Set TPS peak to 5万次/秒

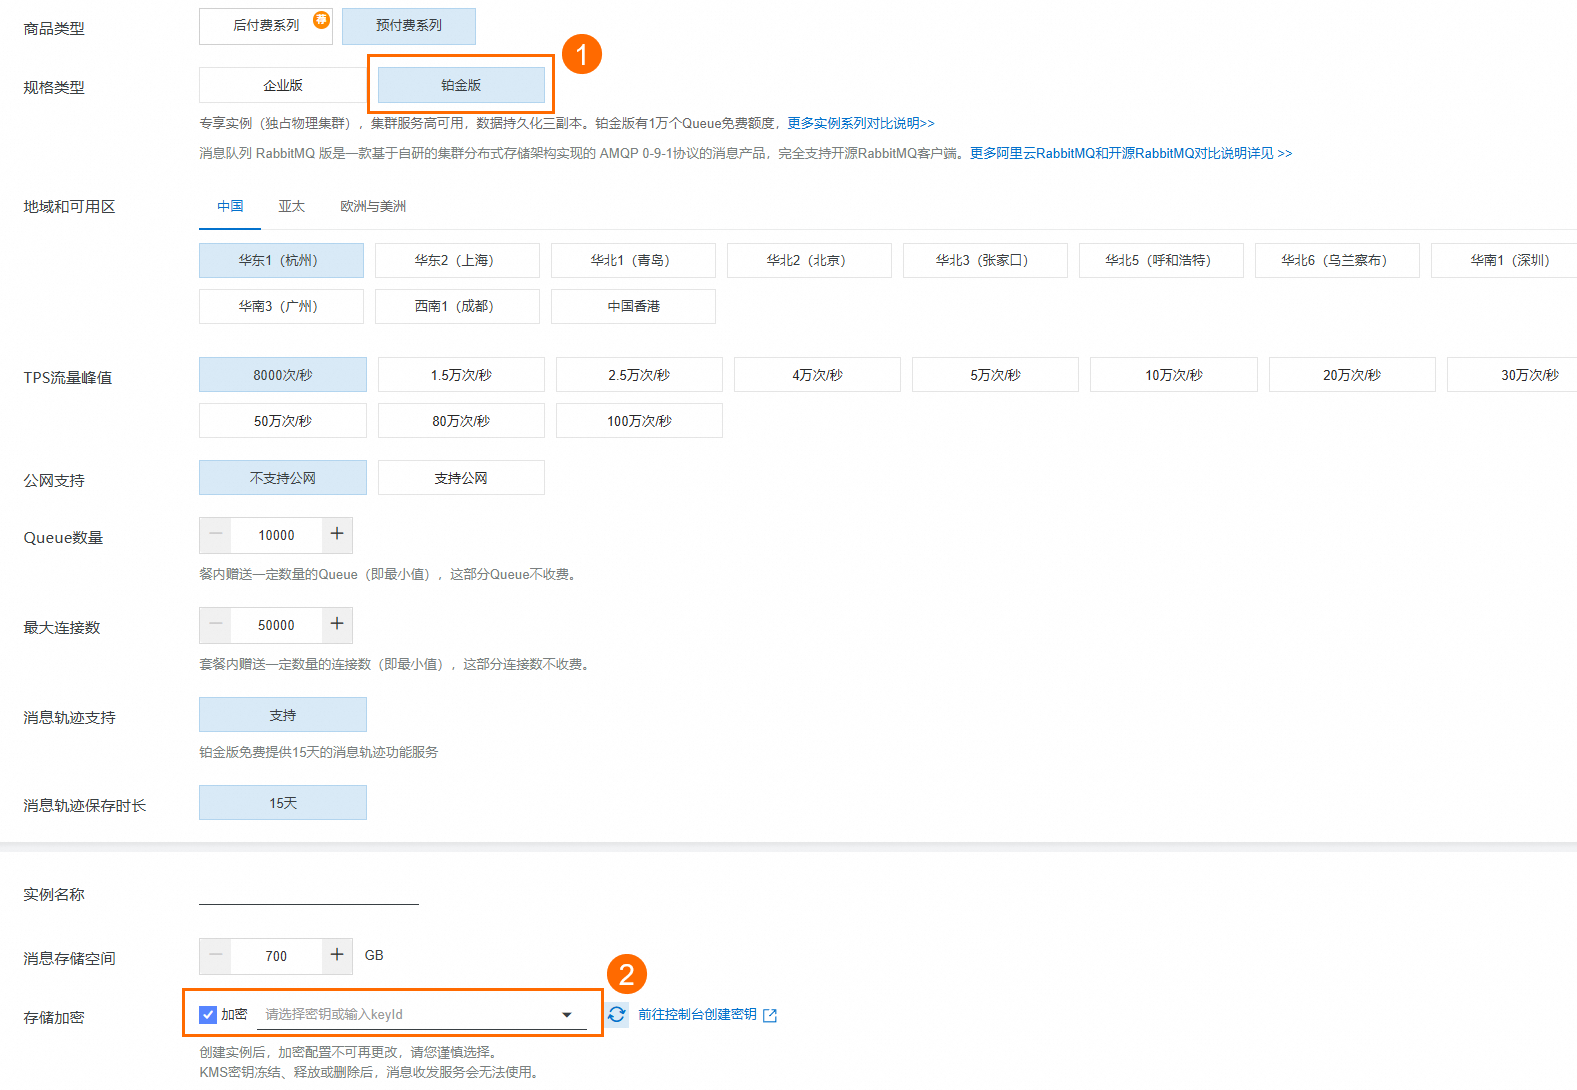point(995,375)
